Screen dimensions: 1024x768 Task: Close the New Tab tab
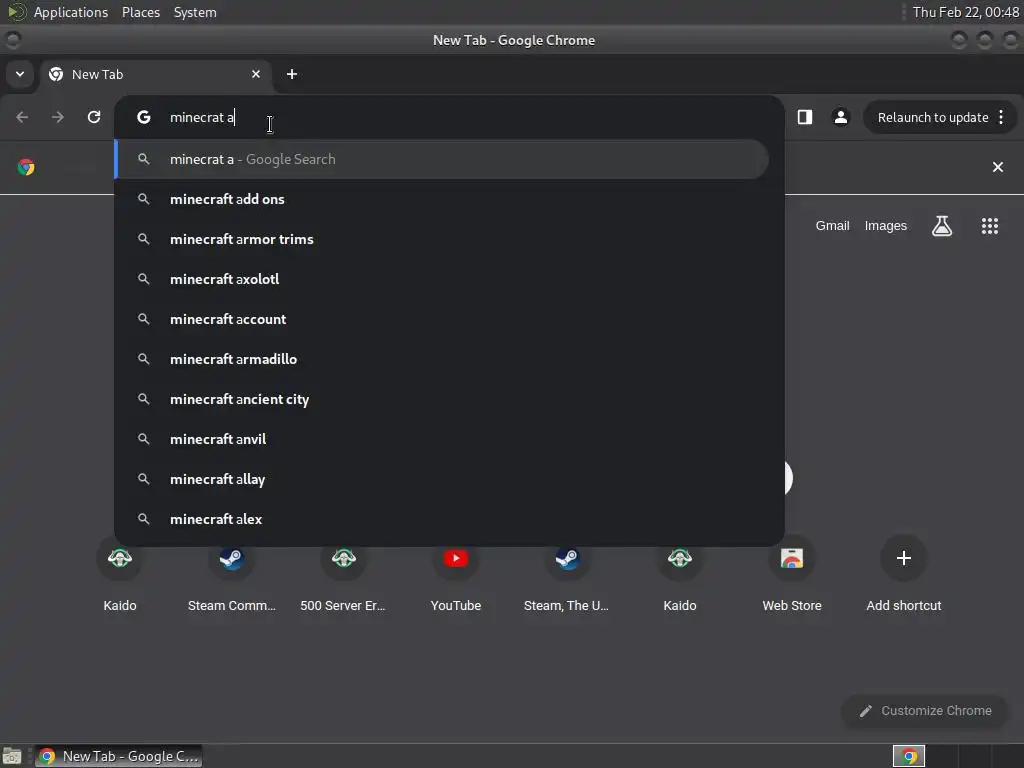(x=256, y=74)
